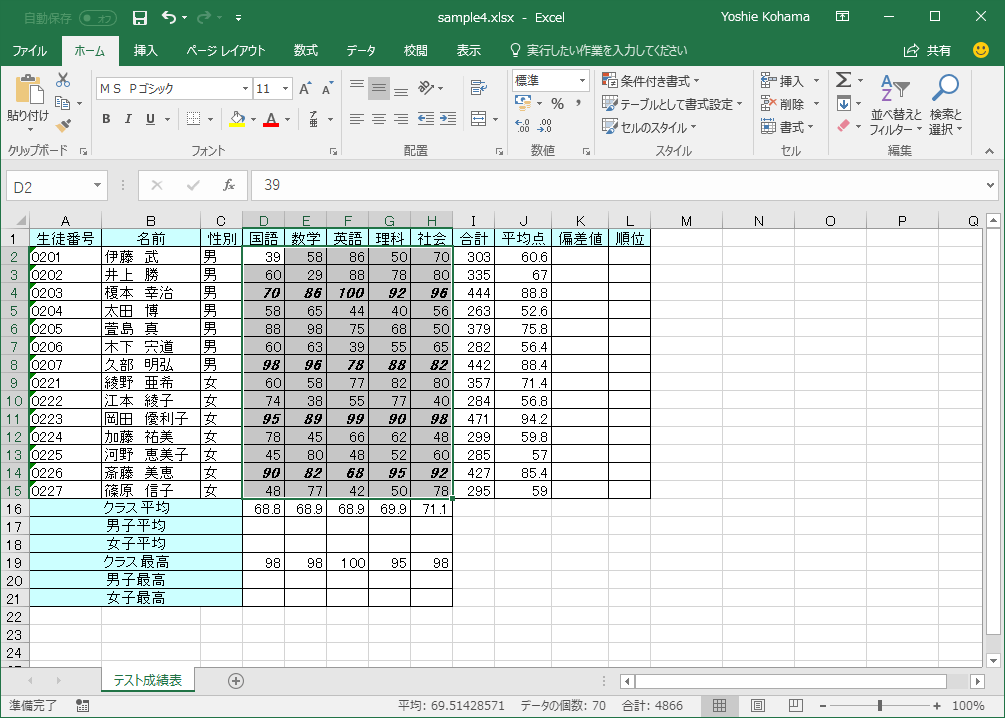This screenshot has width=1005, height=718.
Task: Click the Tell Me search box (実行したい作業)
Action: tap(597, 51)
